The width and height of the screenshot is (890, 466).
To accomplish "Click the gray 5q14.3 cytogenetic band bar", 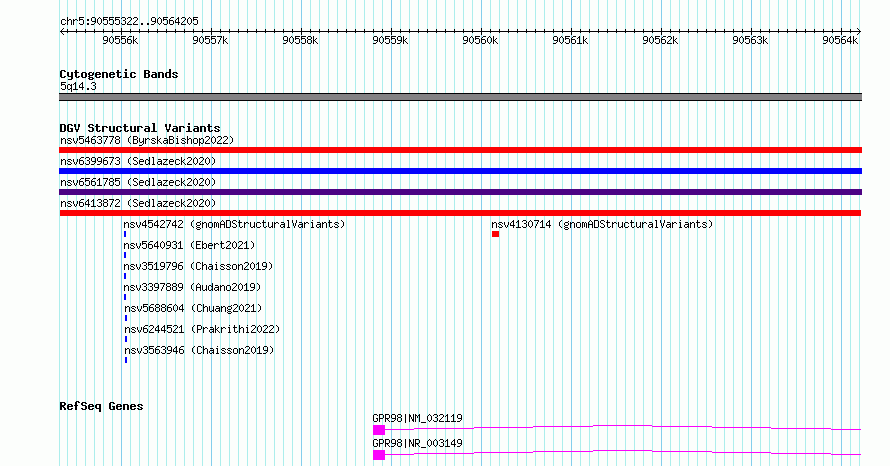I will (x=460, y=97).
